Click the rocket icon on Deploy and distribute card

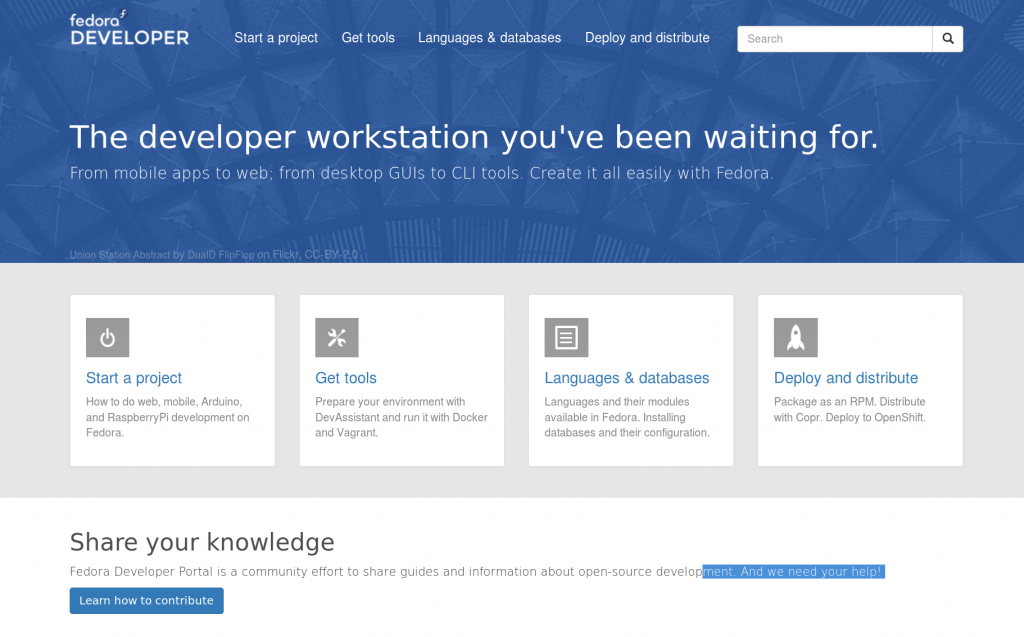795,337
